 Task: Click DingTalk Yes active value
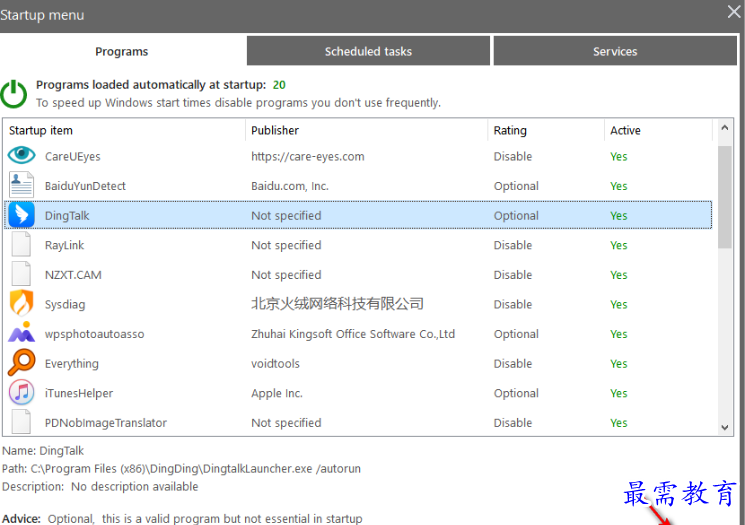pos(619,216)
